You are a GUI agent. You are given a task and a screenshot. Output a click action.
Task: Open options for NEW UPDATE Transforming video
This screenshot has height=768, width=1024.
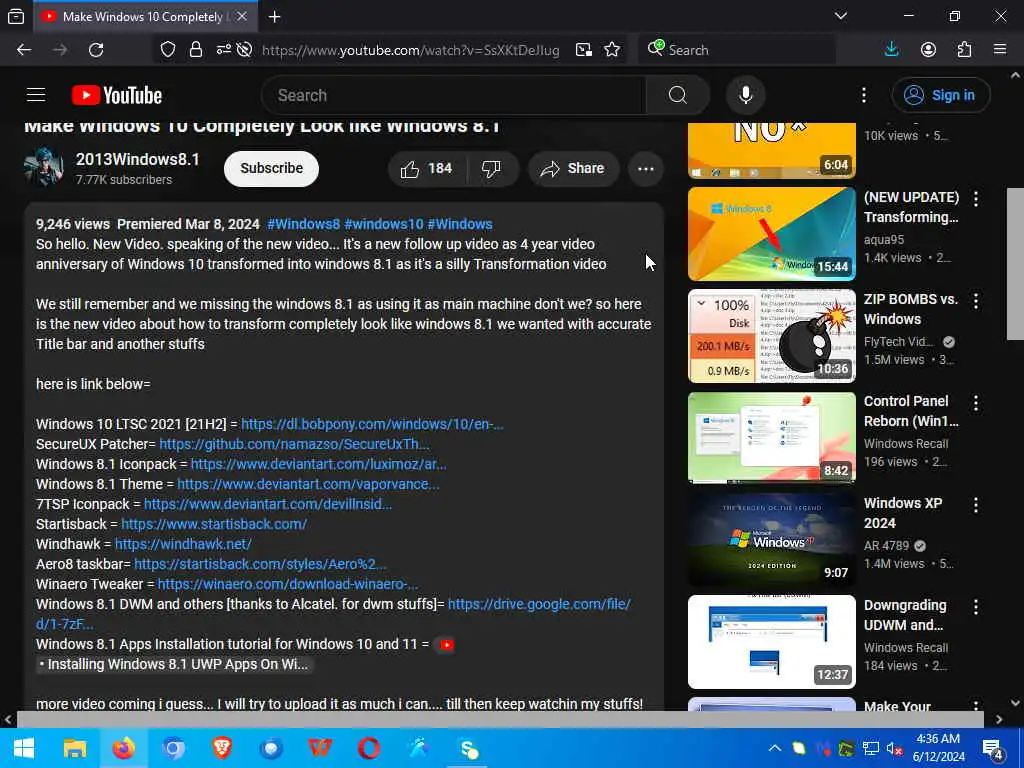click(x=976, y=199)
